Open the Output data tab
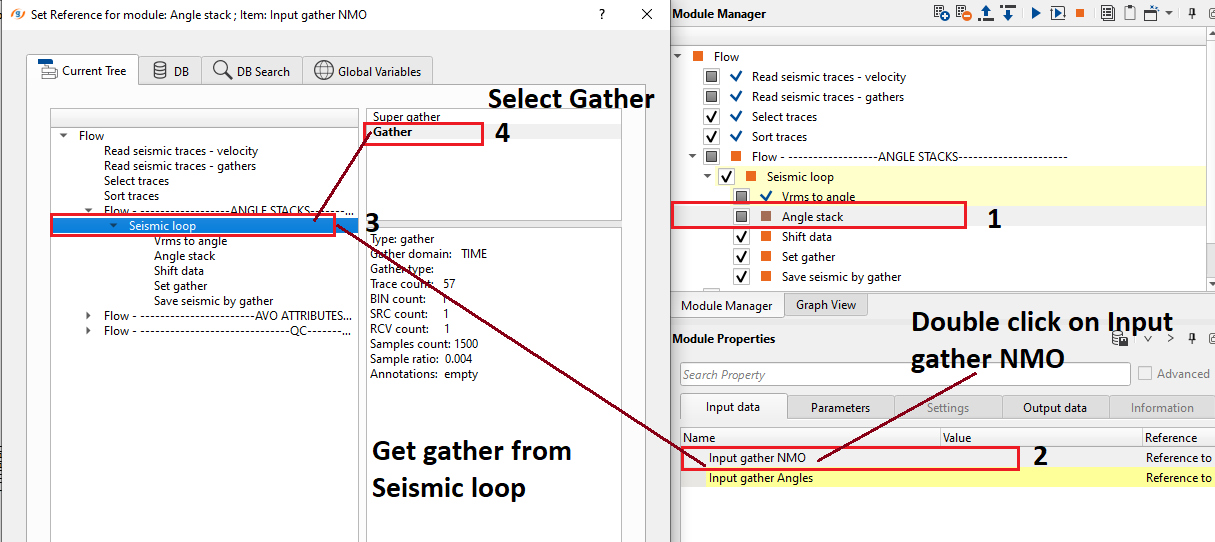Screen dimensions: 1215x542 click(1054, 407)
